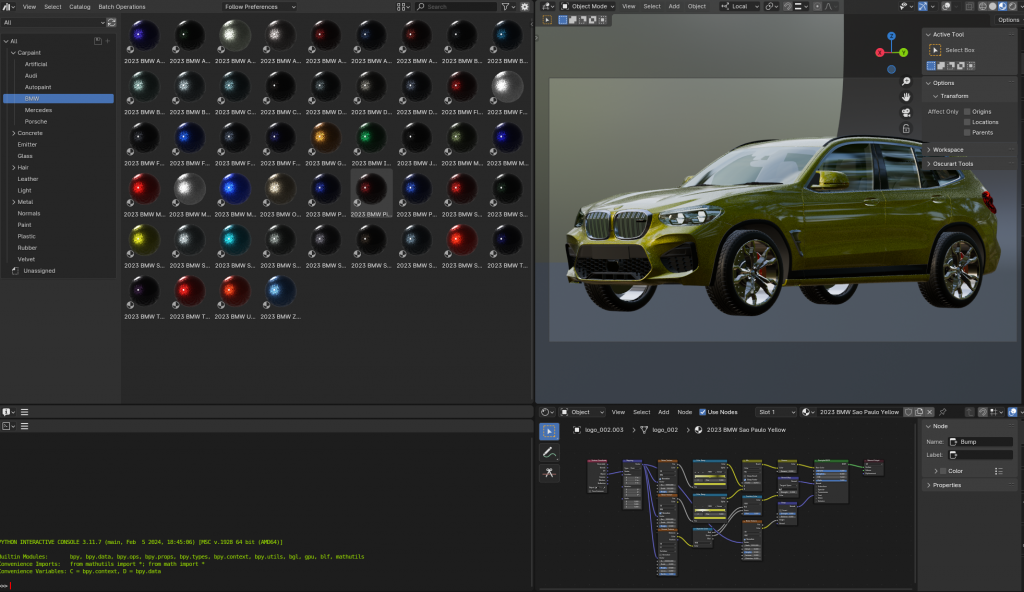1024x592 pixels.
Task: Click the pan hand icon in viewport
Action: click(906, 97)
